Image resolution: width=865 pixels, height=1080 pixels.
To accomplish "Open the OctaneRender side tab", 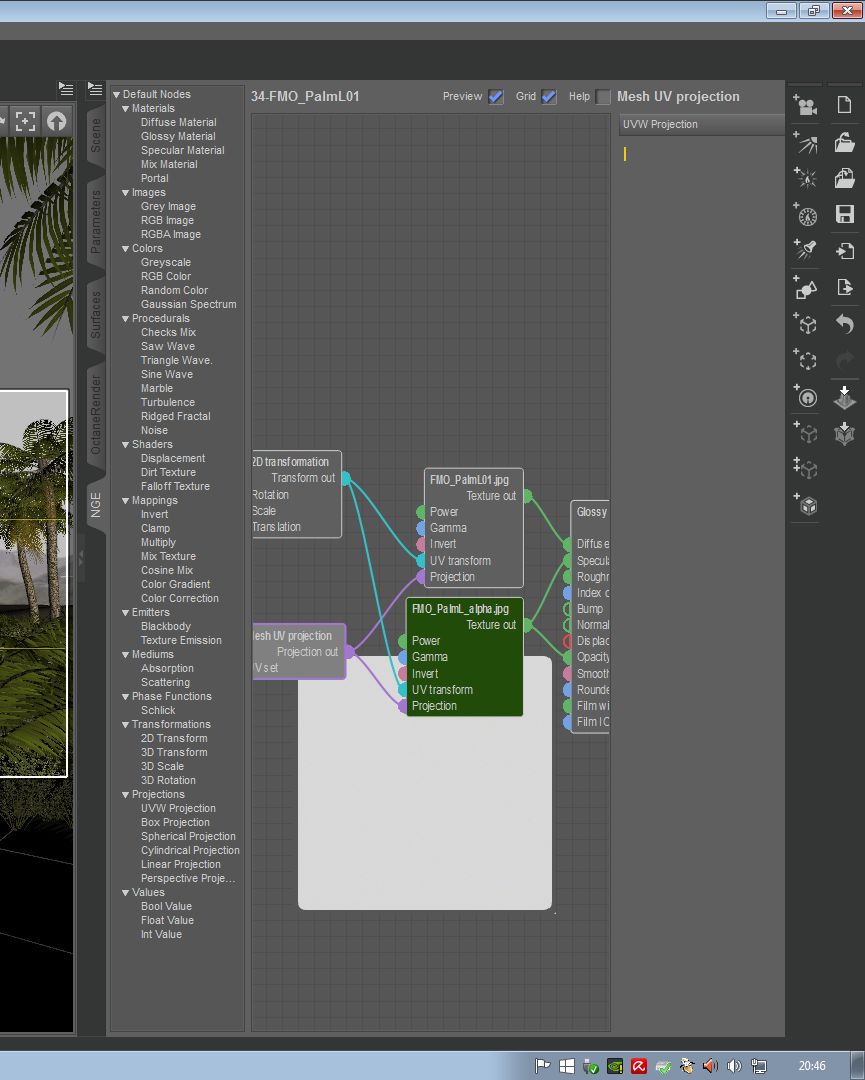I will (x=96, y=413).
